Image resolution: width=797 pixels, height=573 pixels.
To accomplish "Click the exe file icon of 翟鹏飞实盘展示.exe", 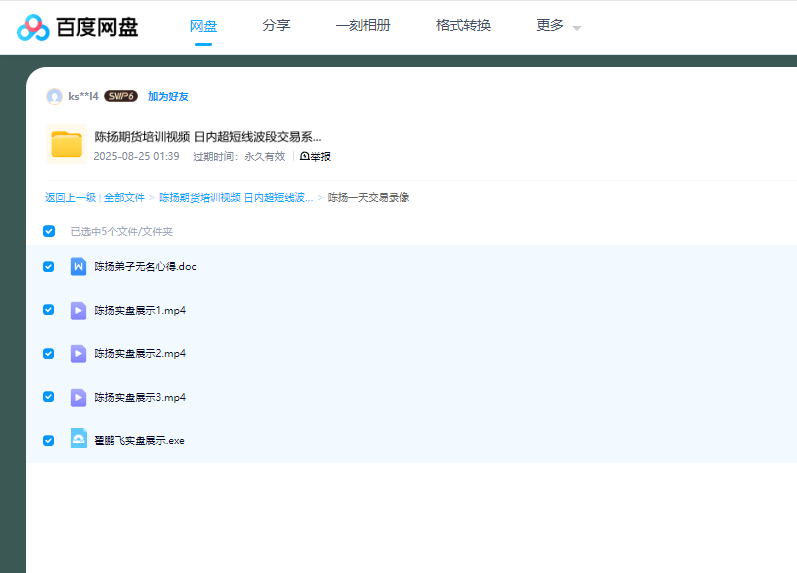I will pyautogui.click(x=78, y=438).
